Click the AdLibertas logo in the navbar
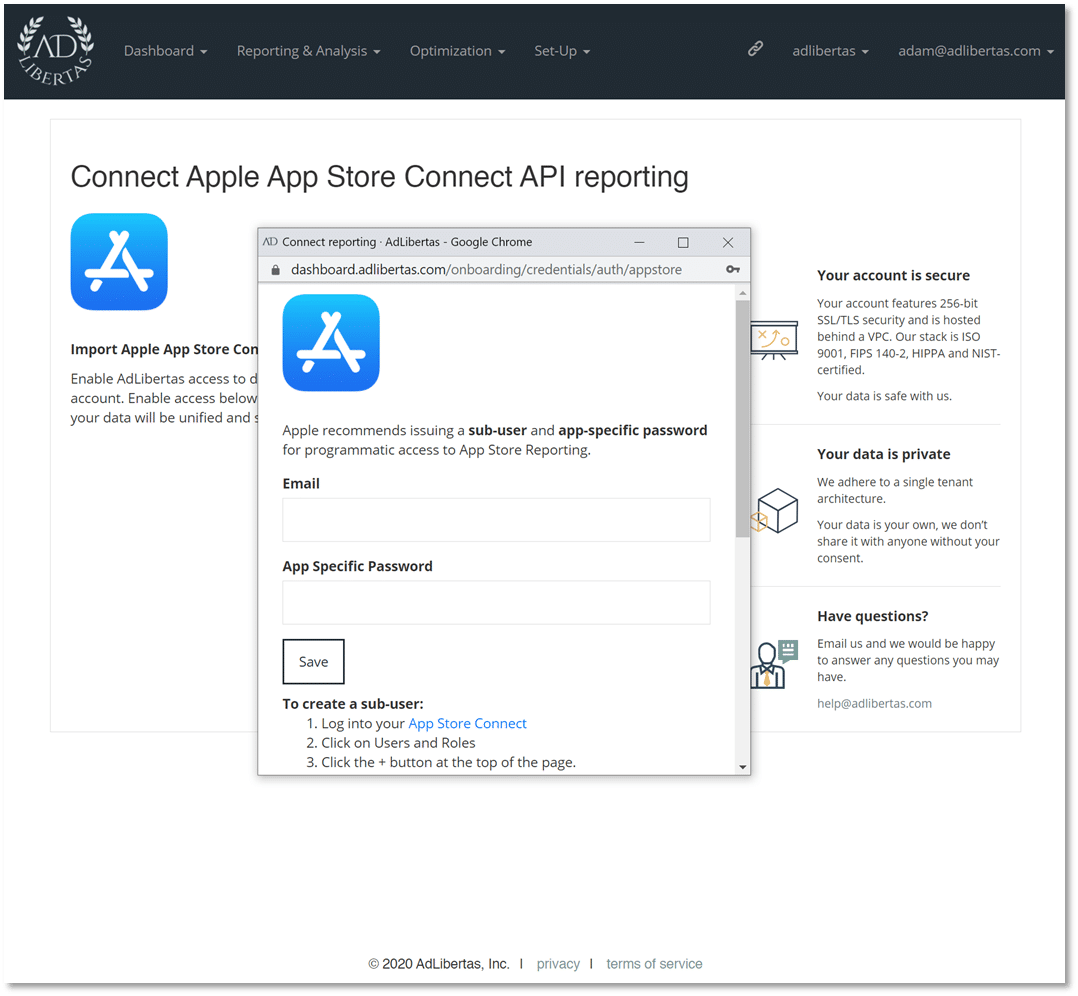Screen dimensions: 1078x996 (55, 51)
